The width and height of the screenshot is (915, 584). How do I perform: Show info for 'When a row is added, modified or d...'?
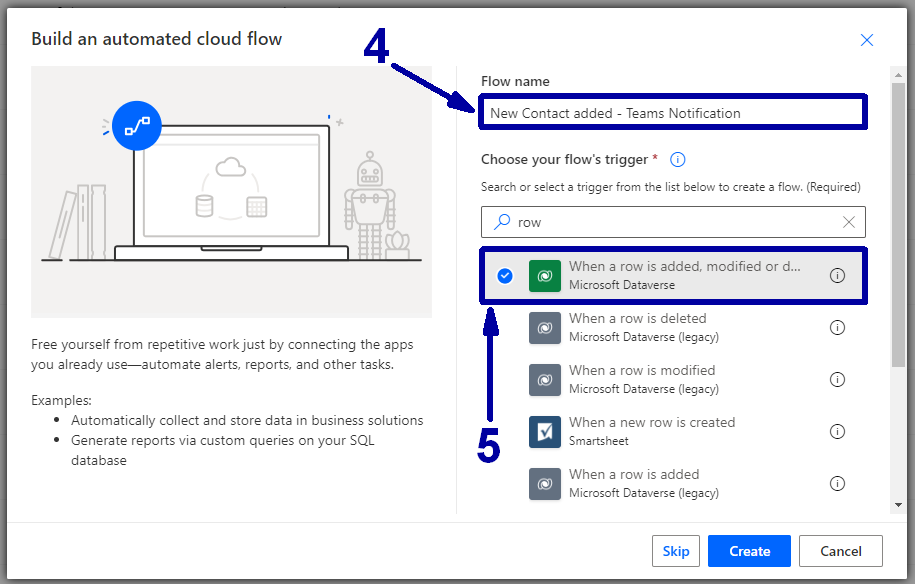coord(837,275)
